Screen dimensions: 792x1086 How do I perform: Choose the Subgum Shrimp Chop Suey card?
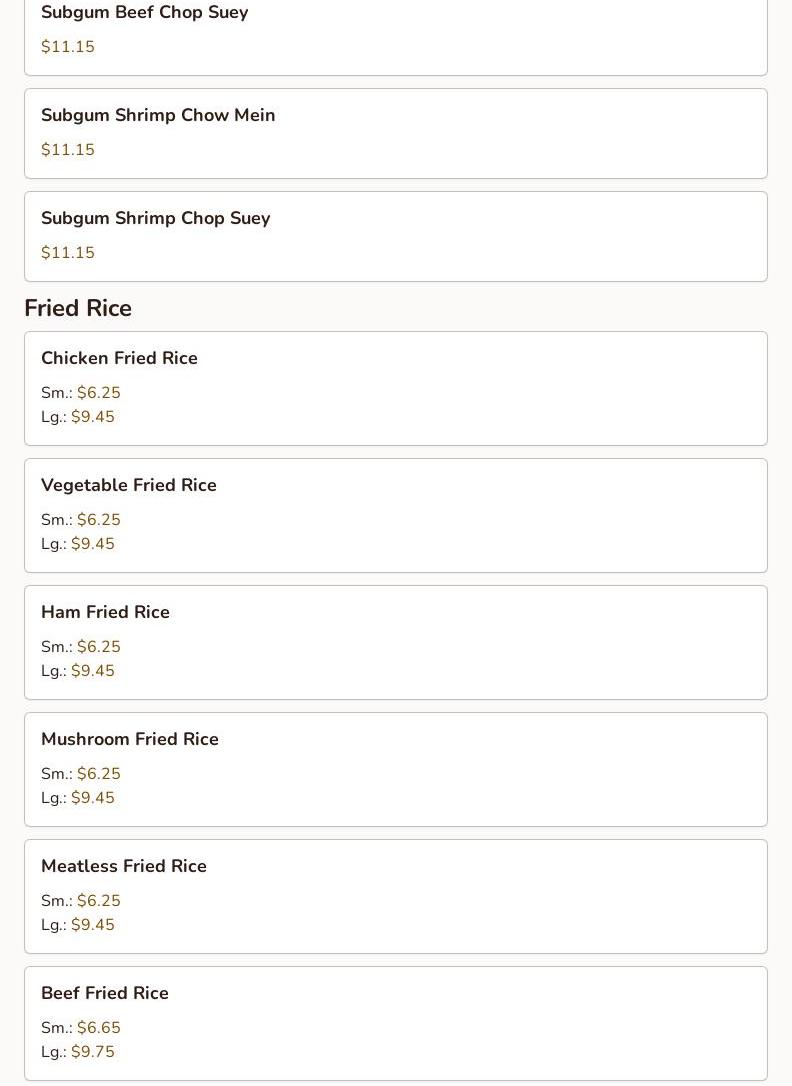395,236
